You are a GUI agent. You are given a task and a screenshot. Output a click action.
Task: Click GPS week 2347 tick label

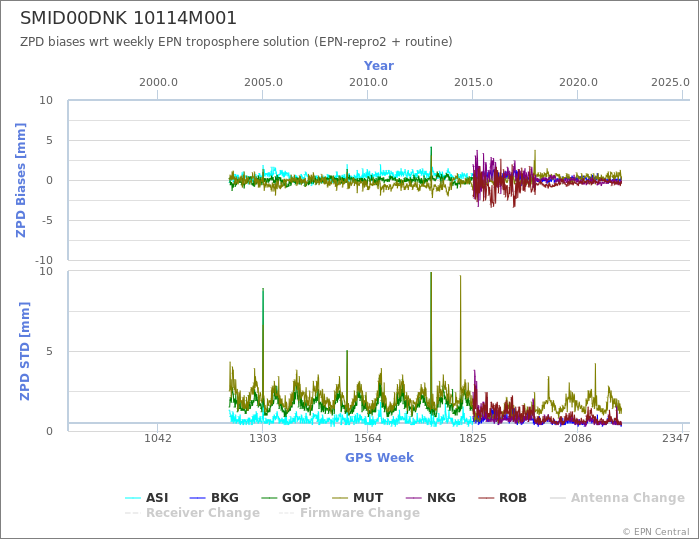[676, 438]
